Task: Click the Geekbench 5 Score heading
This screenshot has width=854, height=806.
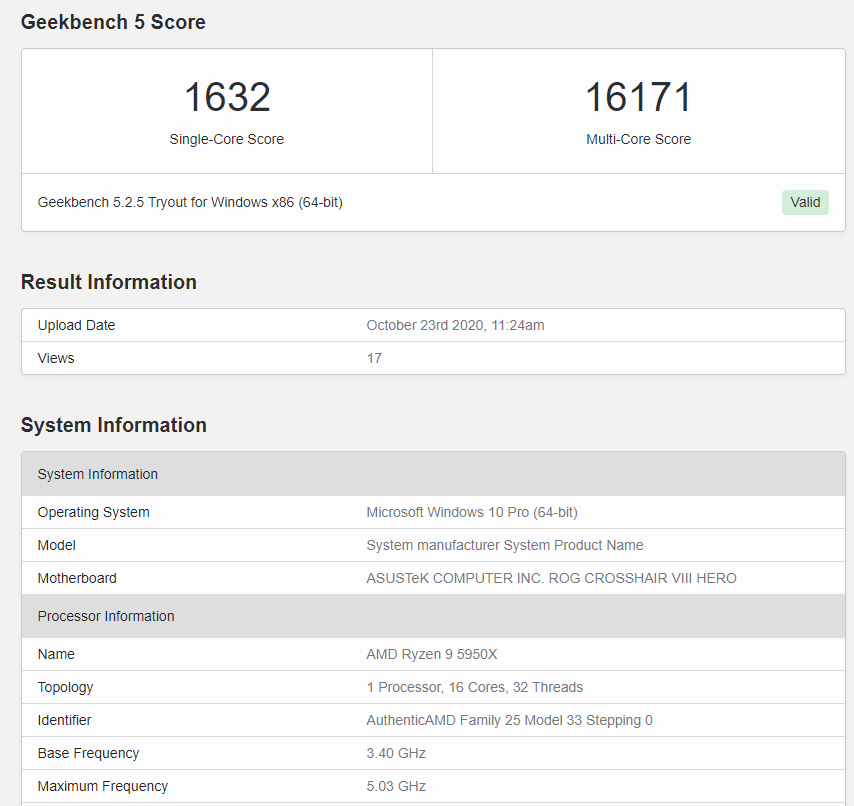Action: [113, 22]
